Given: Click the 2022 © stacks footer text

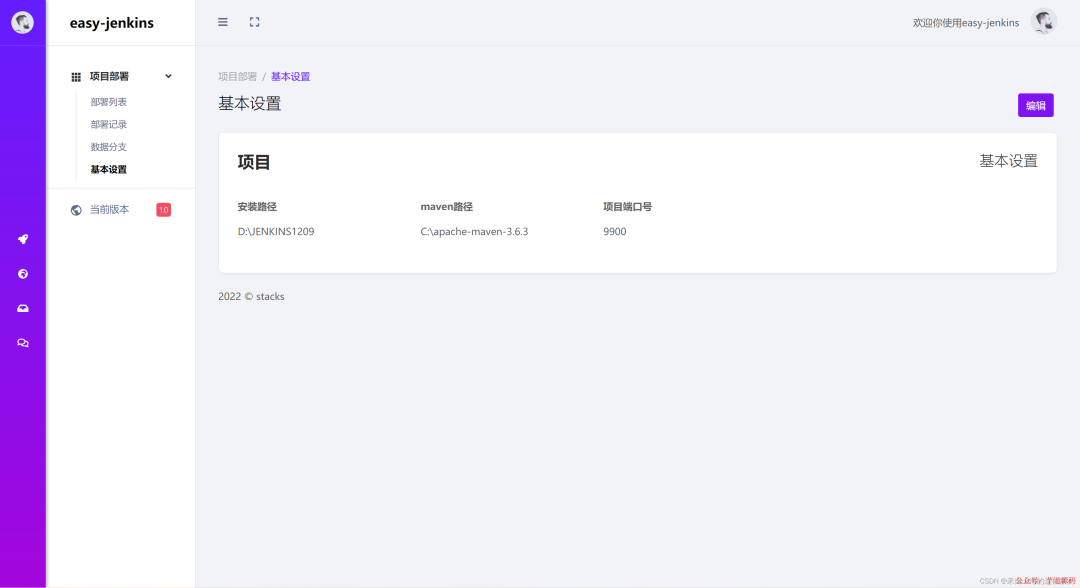Looking at the screenshot, I should pyautogui.click(x=250, y=296).
